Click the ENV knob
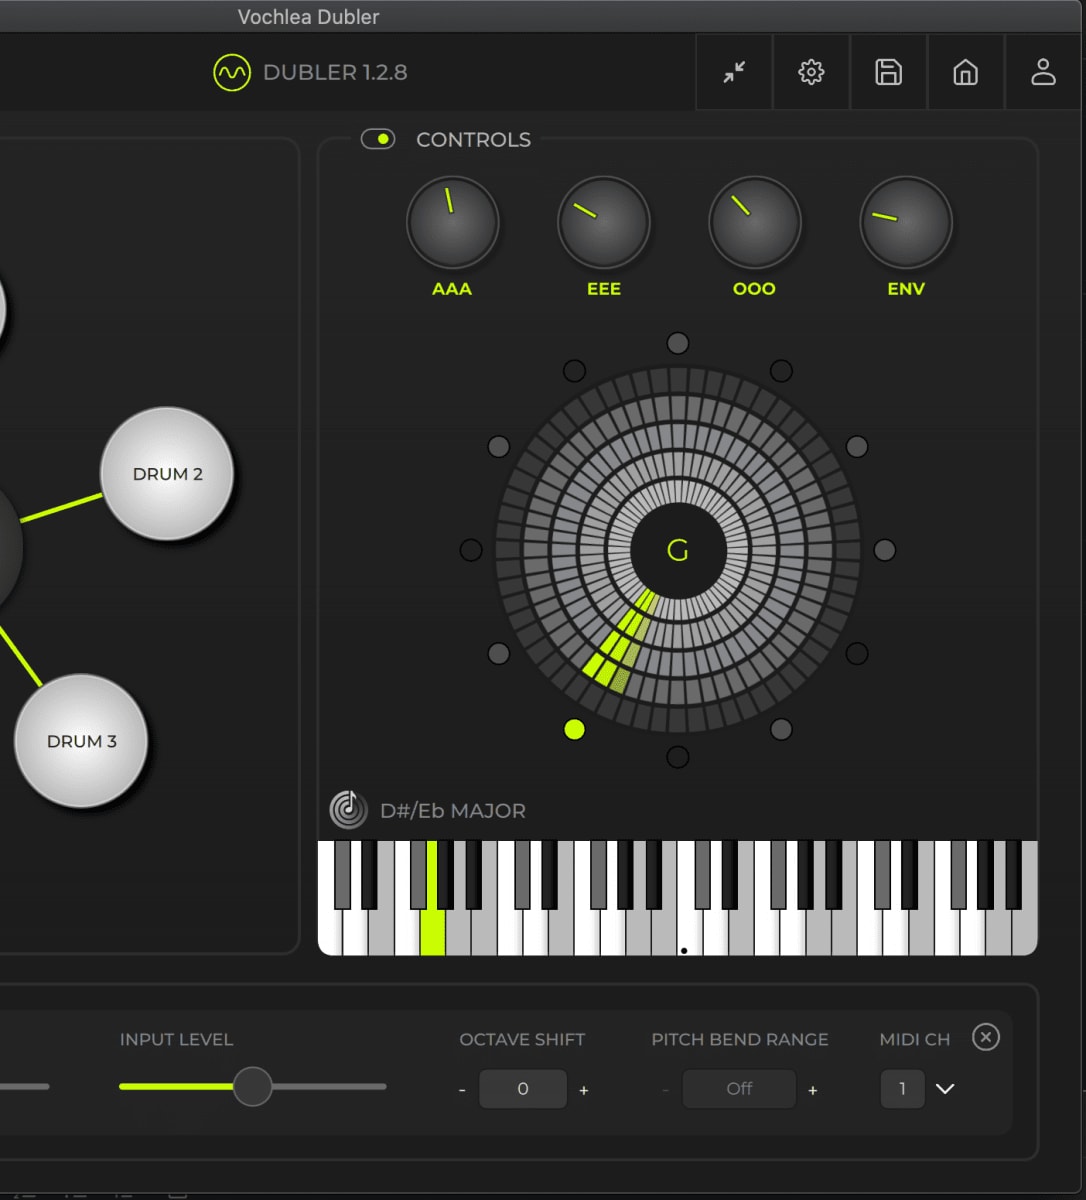 point(906,222)
